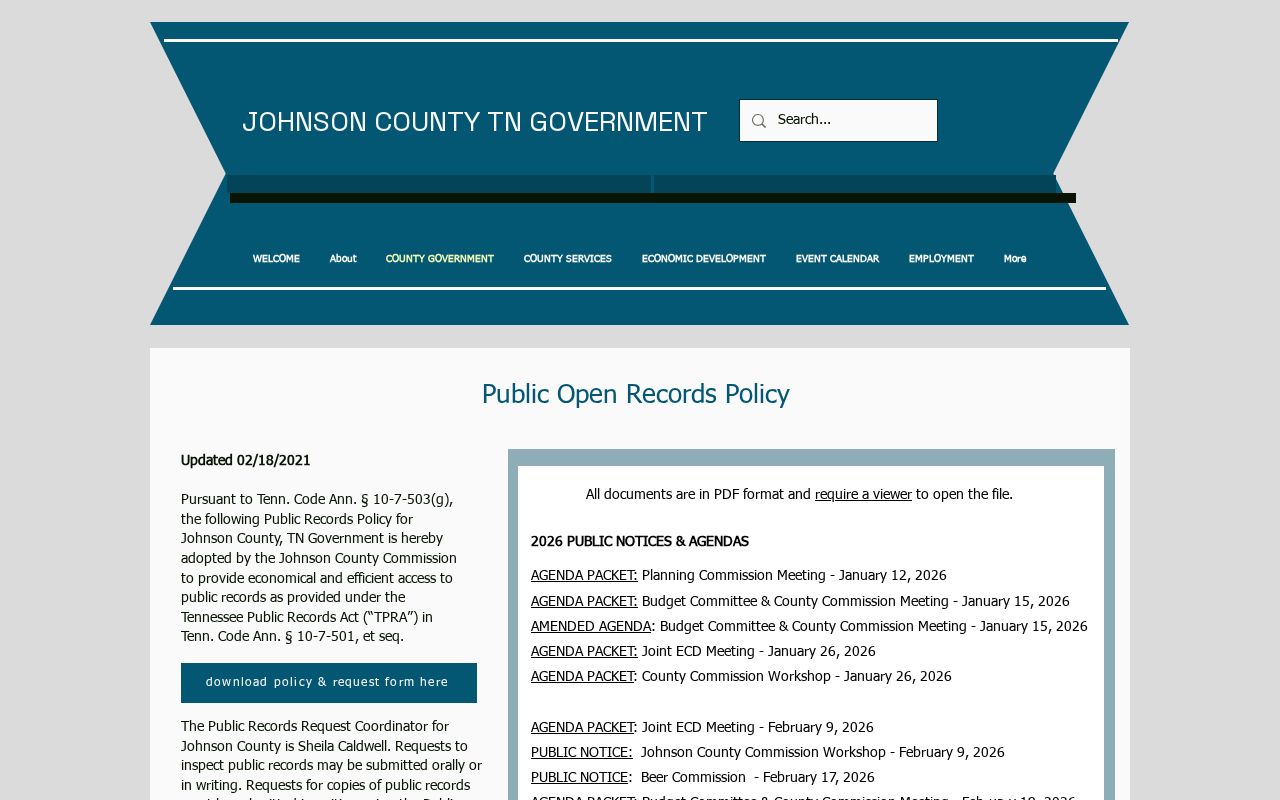
Task: Open the ECONOMIC DEVELOPMENT menu
Action: point(704,259)
